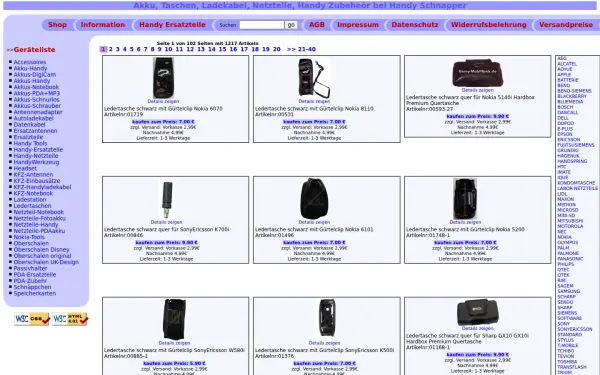The height and width of the screenshot is (375, 600).
Task: Click Details zeigen under Nokia 6101 case
Action: [x=314, y=222]
